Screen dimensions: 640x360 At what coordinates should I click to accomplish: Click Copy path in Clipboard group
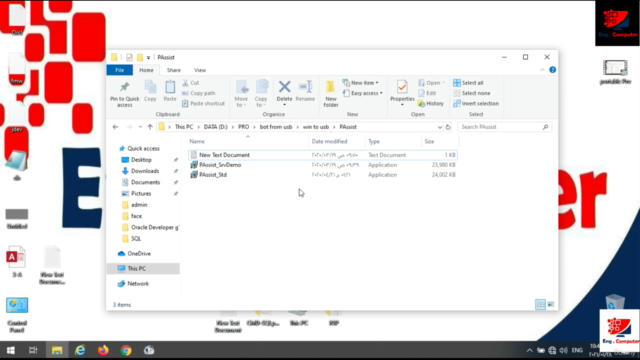pos(198,93)
